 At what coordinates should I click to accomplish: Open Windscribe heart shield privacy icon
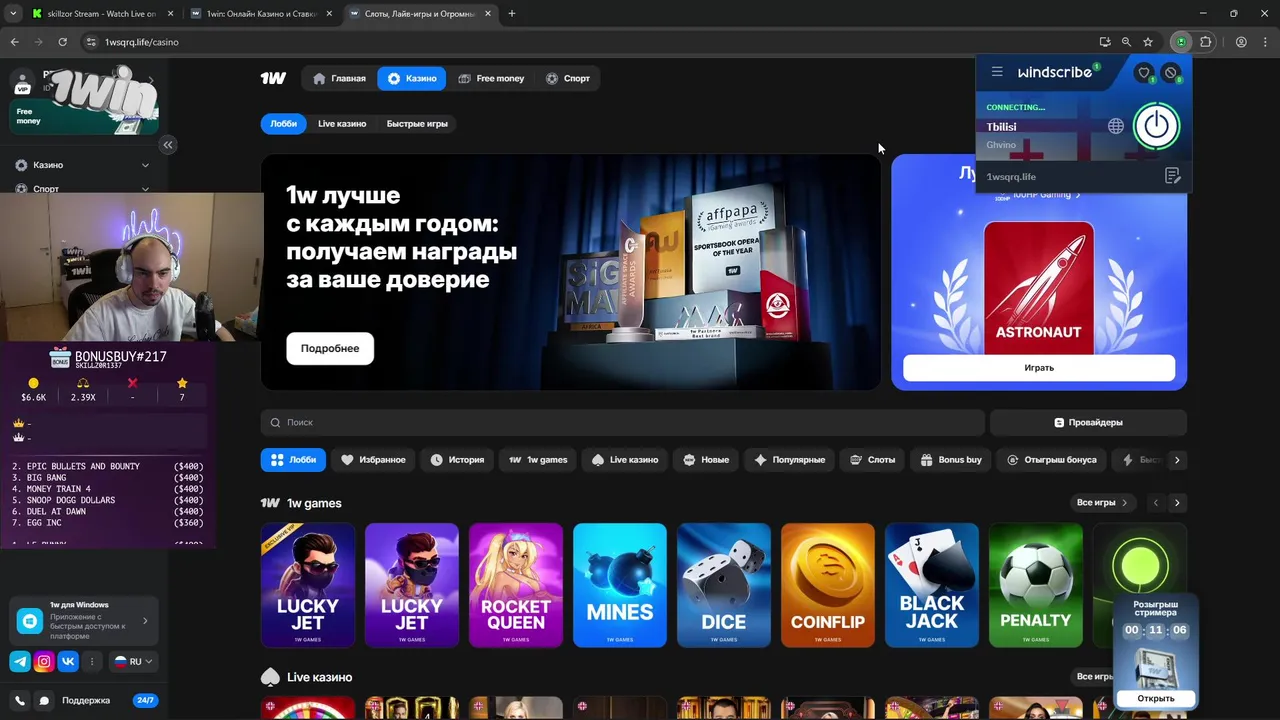[x=1145, y=72]
